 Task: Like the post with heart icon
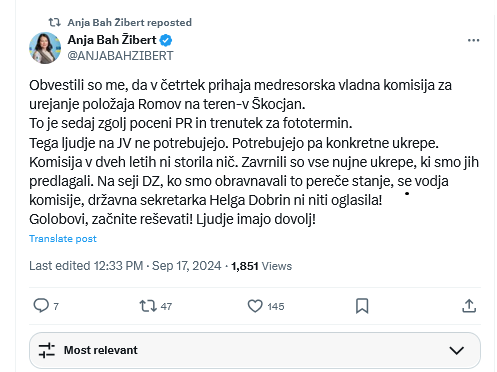(x=255, y=306)
